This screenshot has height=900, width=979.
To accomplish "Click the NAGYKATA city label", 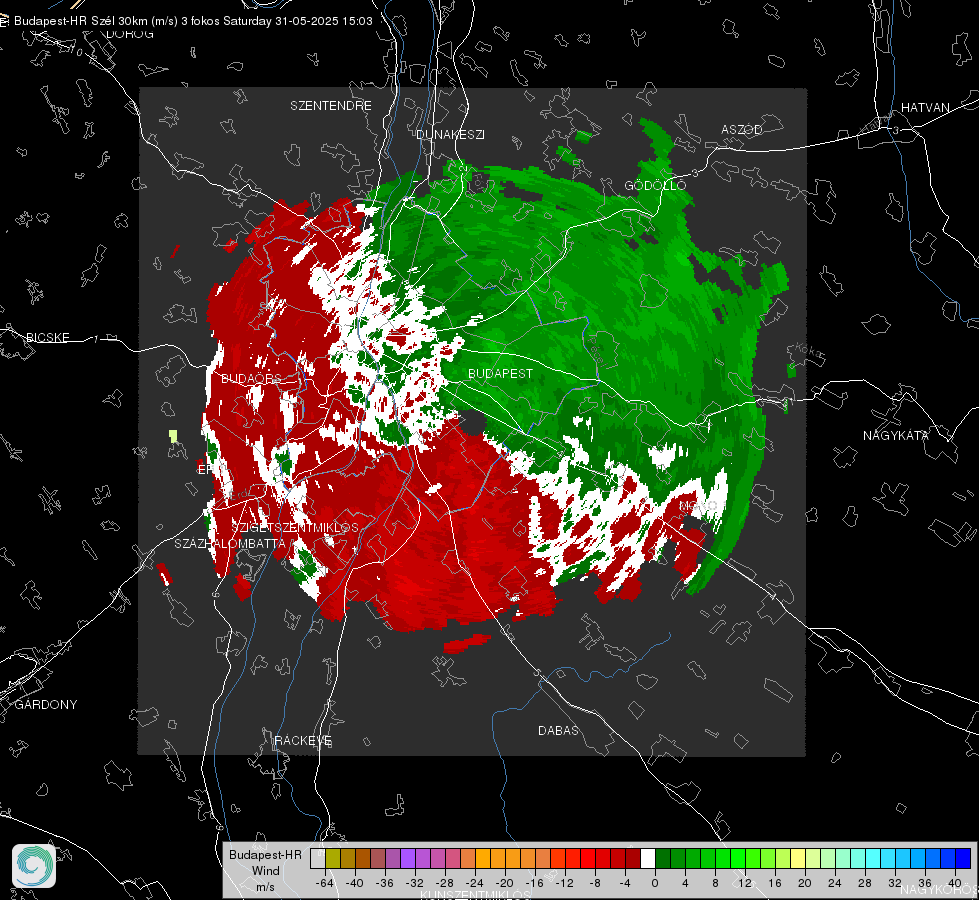I will click(896, 435).
